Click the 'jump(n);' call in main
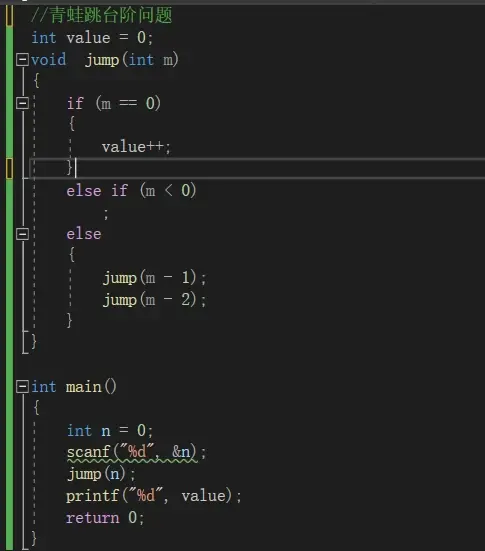This screenshot has width=485, height=551. click(x=101, y=474)
